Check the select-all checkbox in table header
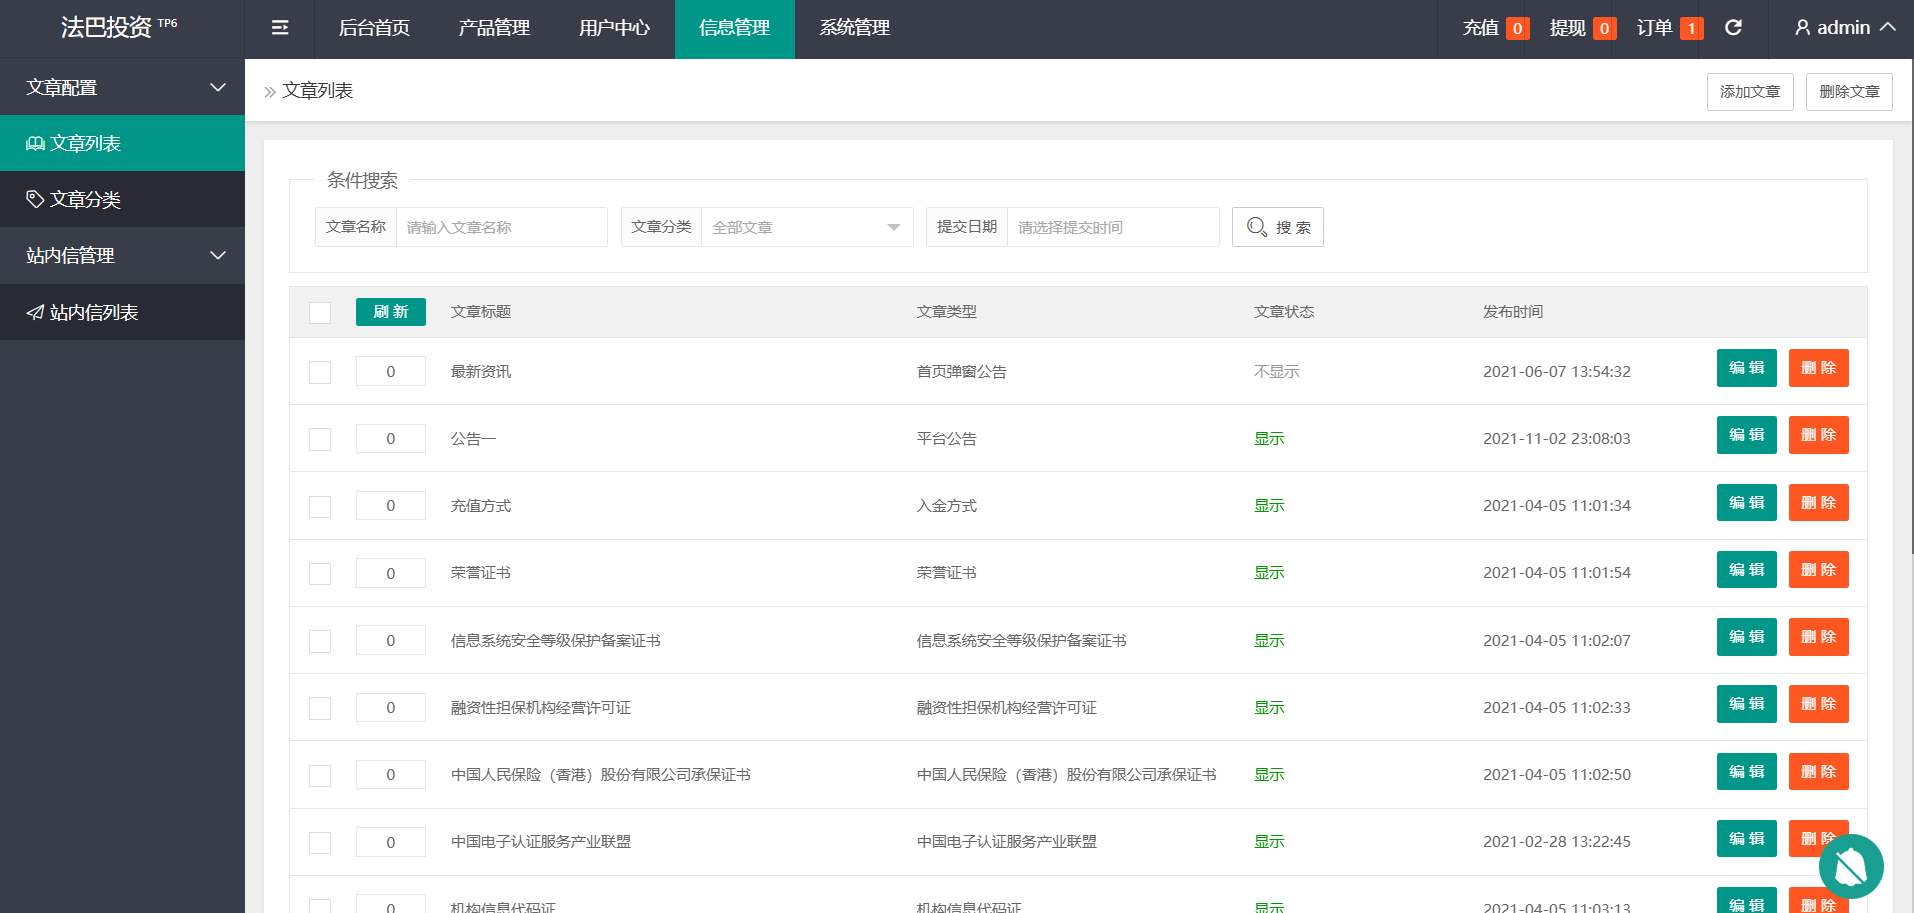 [x=320, y=312]
